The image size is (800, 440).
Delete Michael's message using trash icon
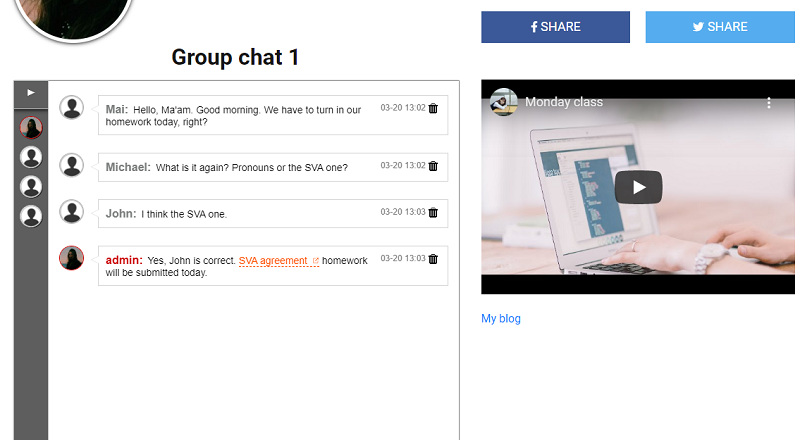coord(433,166)
